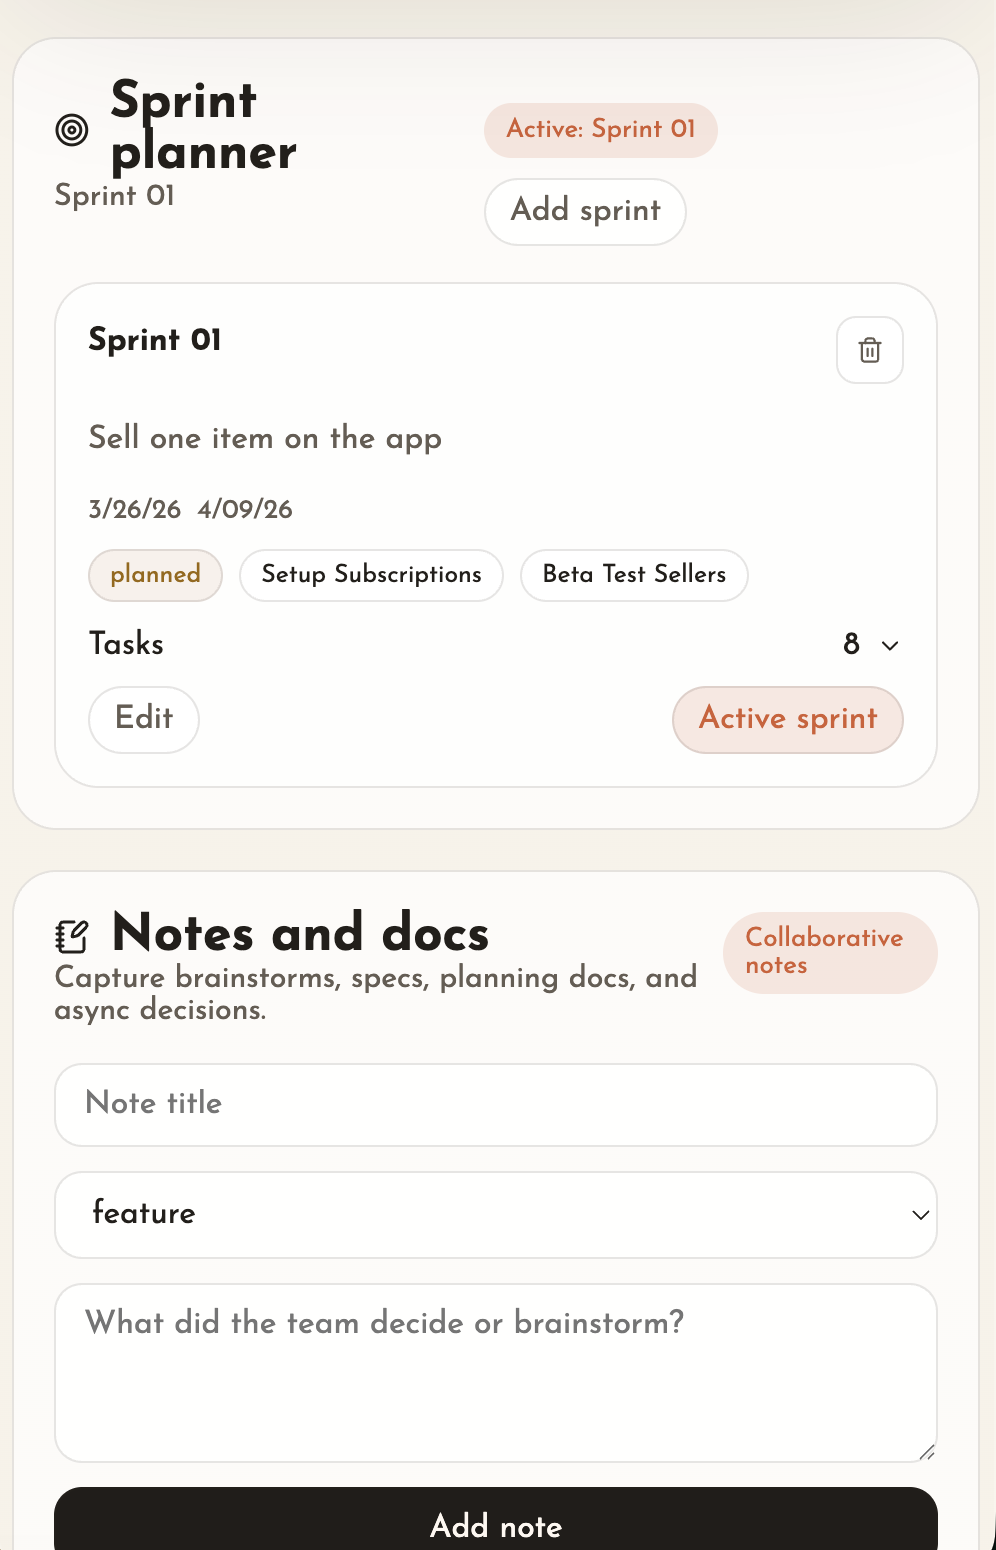Click the planned status badge
The height and width of the screenshot is (1550, 996).
tap(155, 575)
